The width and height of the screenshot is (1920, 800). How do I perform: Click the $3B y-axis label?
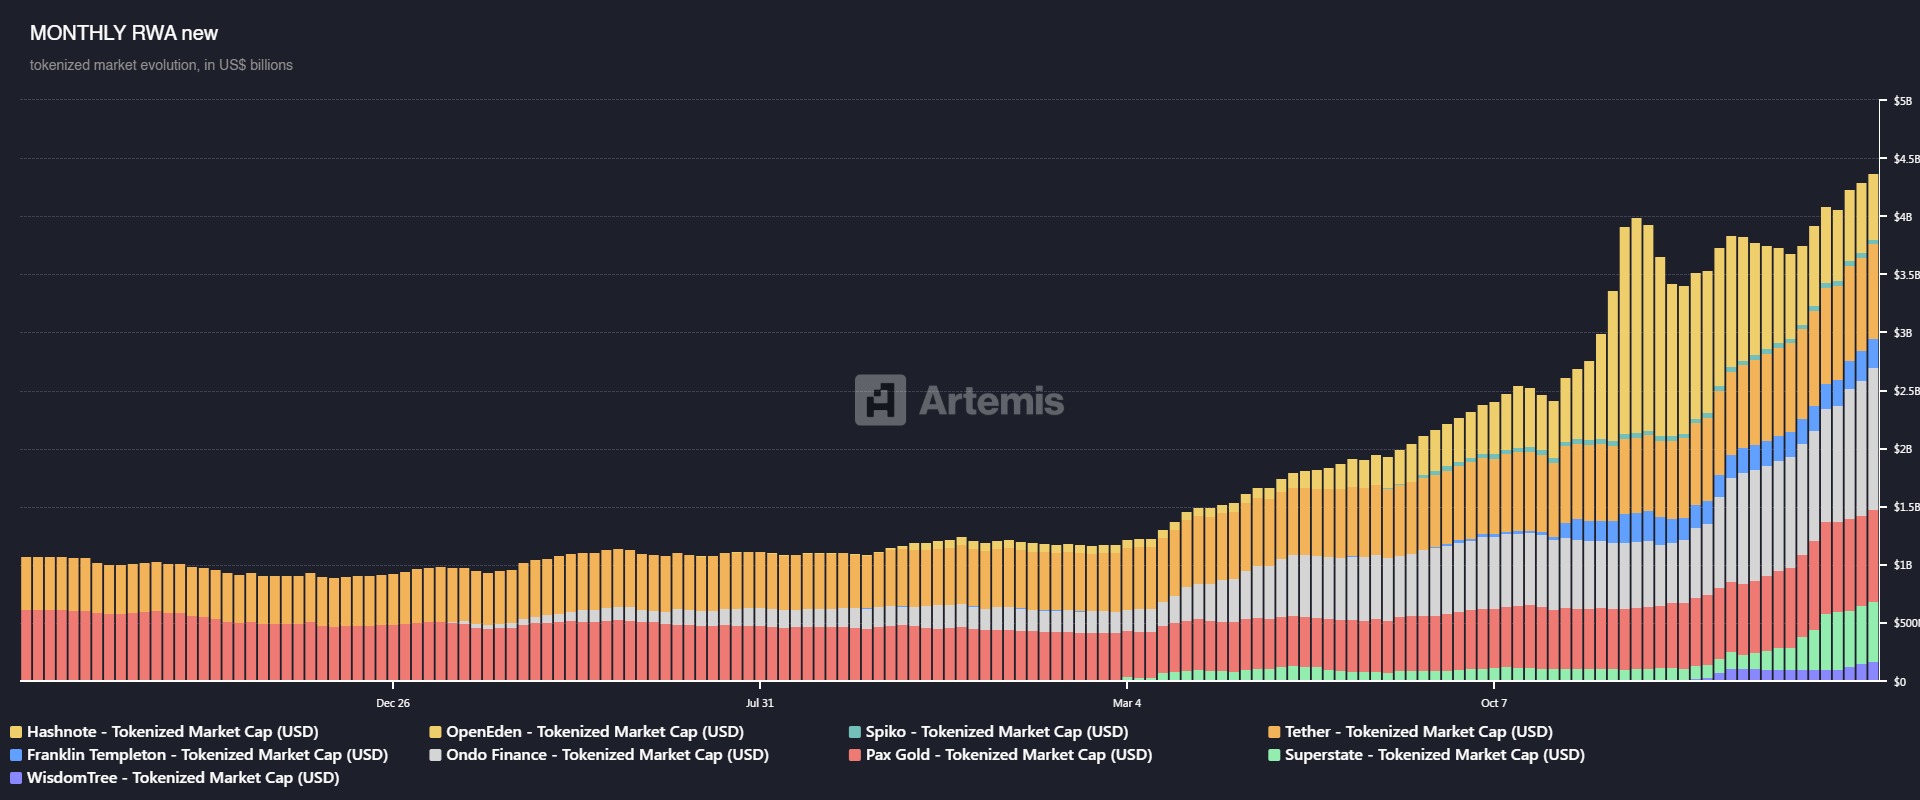pos(1902,333)
